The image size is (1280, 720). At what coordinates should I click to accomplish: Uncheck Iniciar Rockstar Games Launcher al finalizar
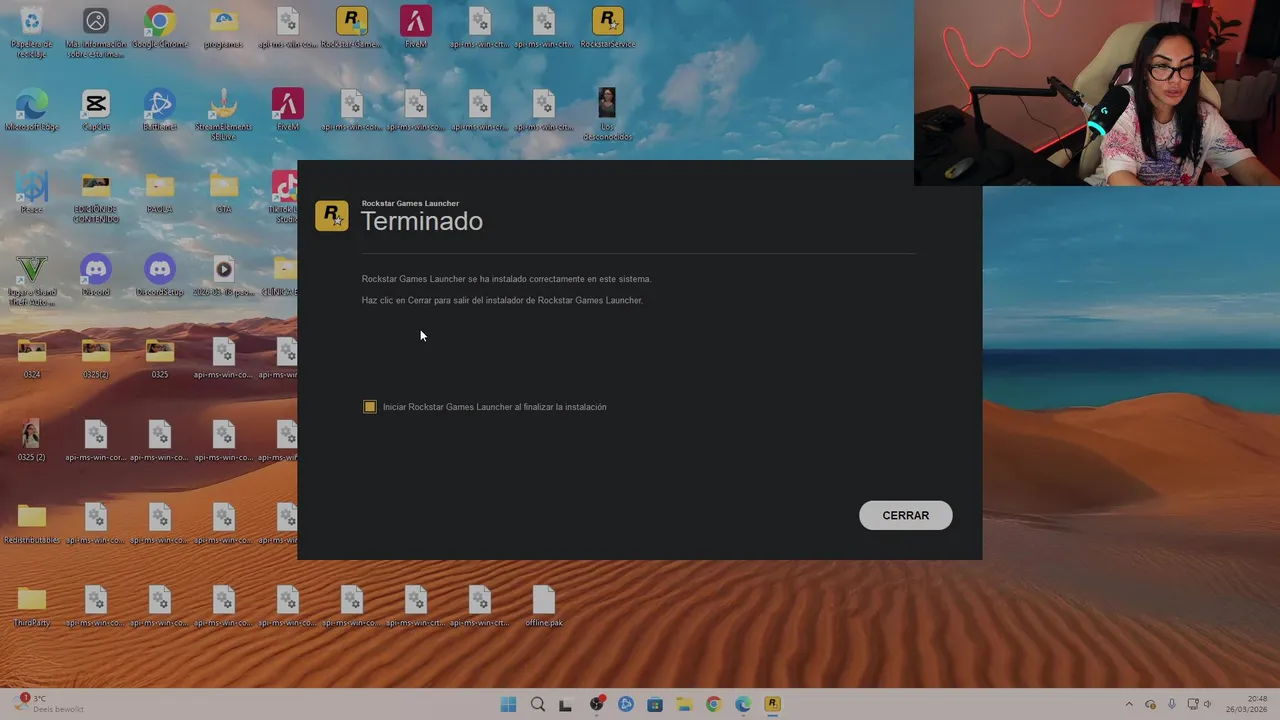click(370, 407)
